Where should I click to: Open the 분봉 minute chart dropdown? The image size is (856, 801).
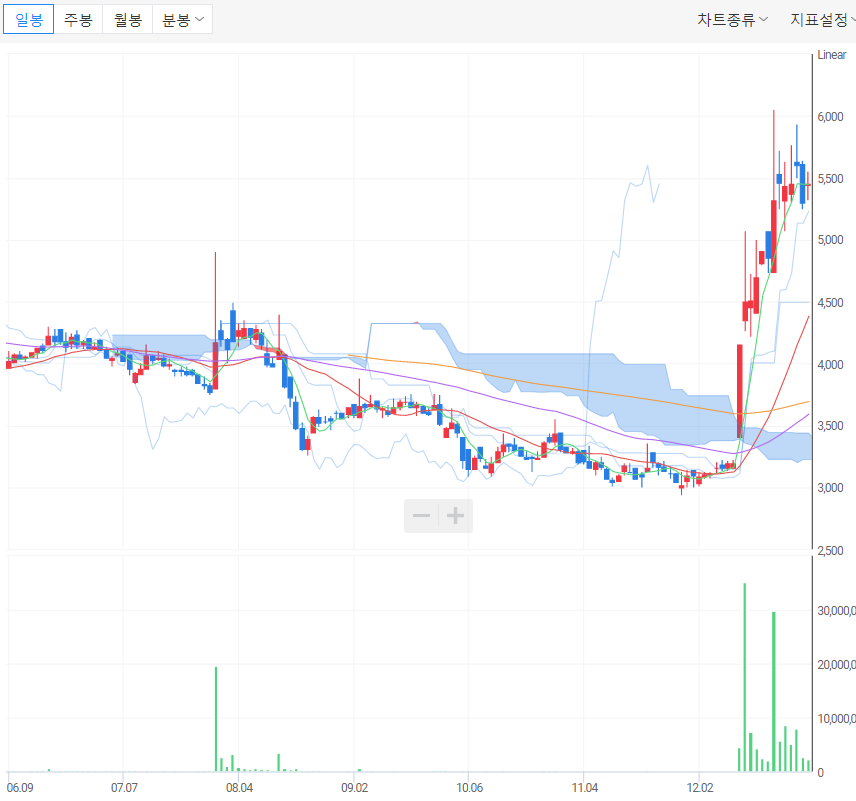[x=182, y=20]
